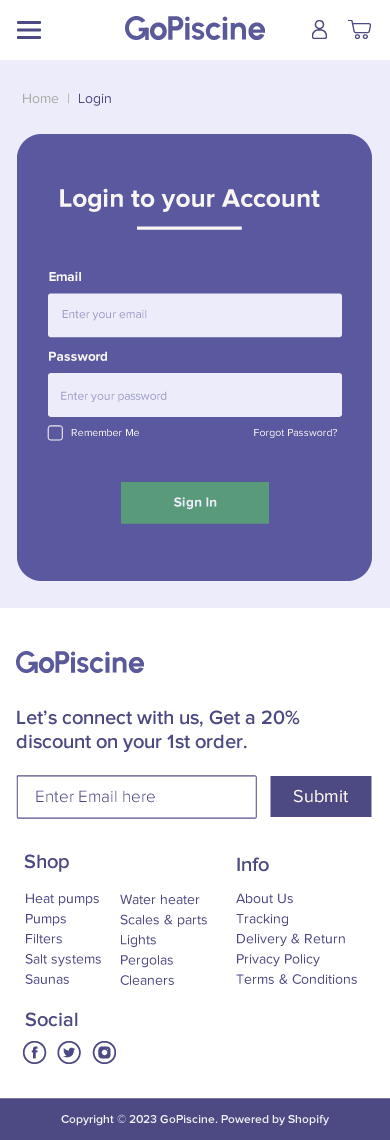Open the shopping cart icon
390x1140 pixels.
tap(360, 29)
